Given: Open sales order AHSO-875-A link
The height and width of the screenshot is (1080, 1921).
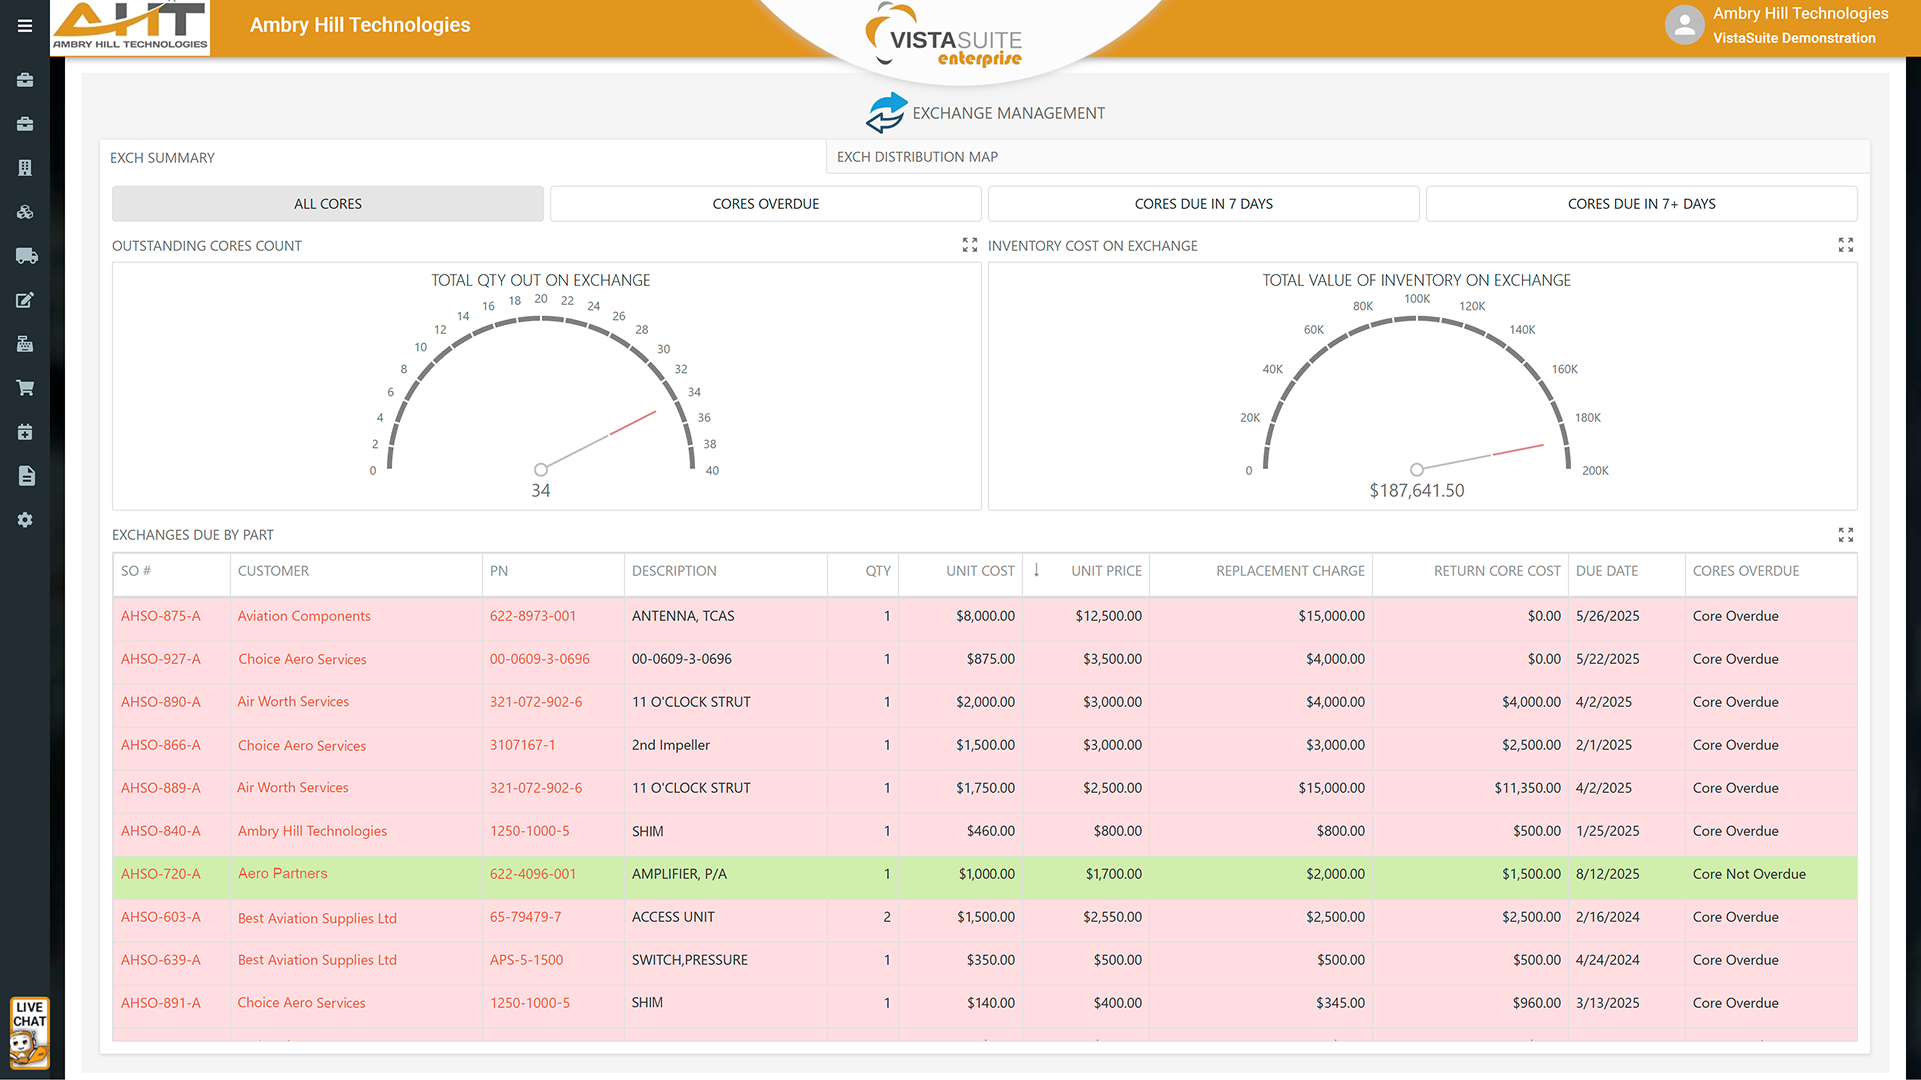Looking at the screenshot, I should [x=161, y=616].
